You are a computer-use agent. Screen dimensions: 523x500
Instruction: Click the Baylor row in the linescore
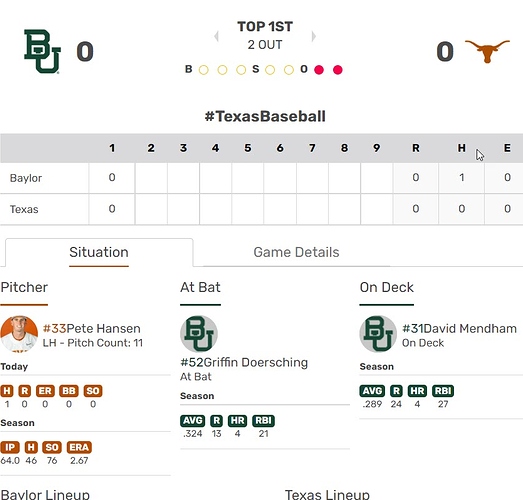(x=262, y=177)
